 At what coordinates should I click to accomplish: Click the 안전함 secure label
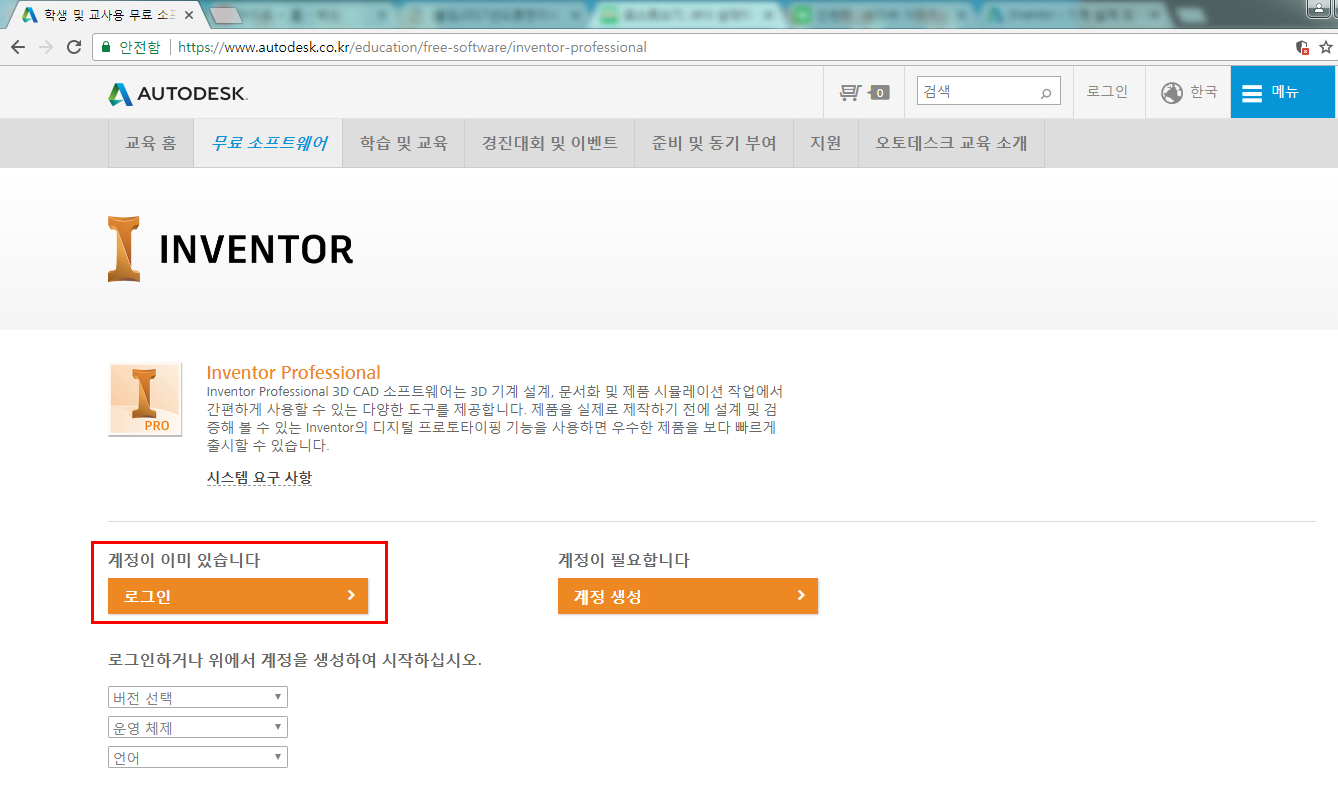pos(139,47)
